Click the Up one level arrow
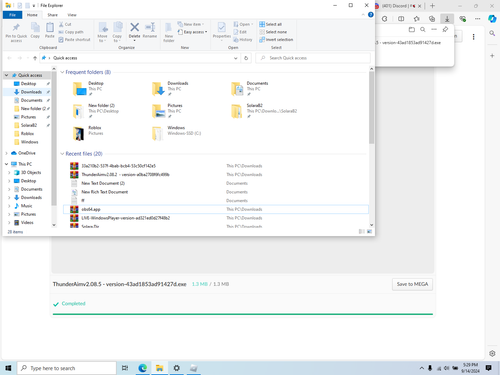 [35, 58]
